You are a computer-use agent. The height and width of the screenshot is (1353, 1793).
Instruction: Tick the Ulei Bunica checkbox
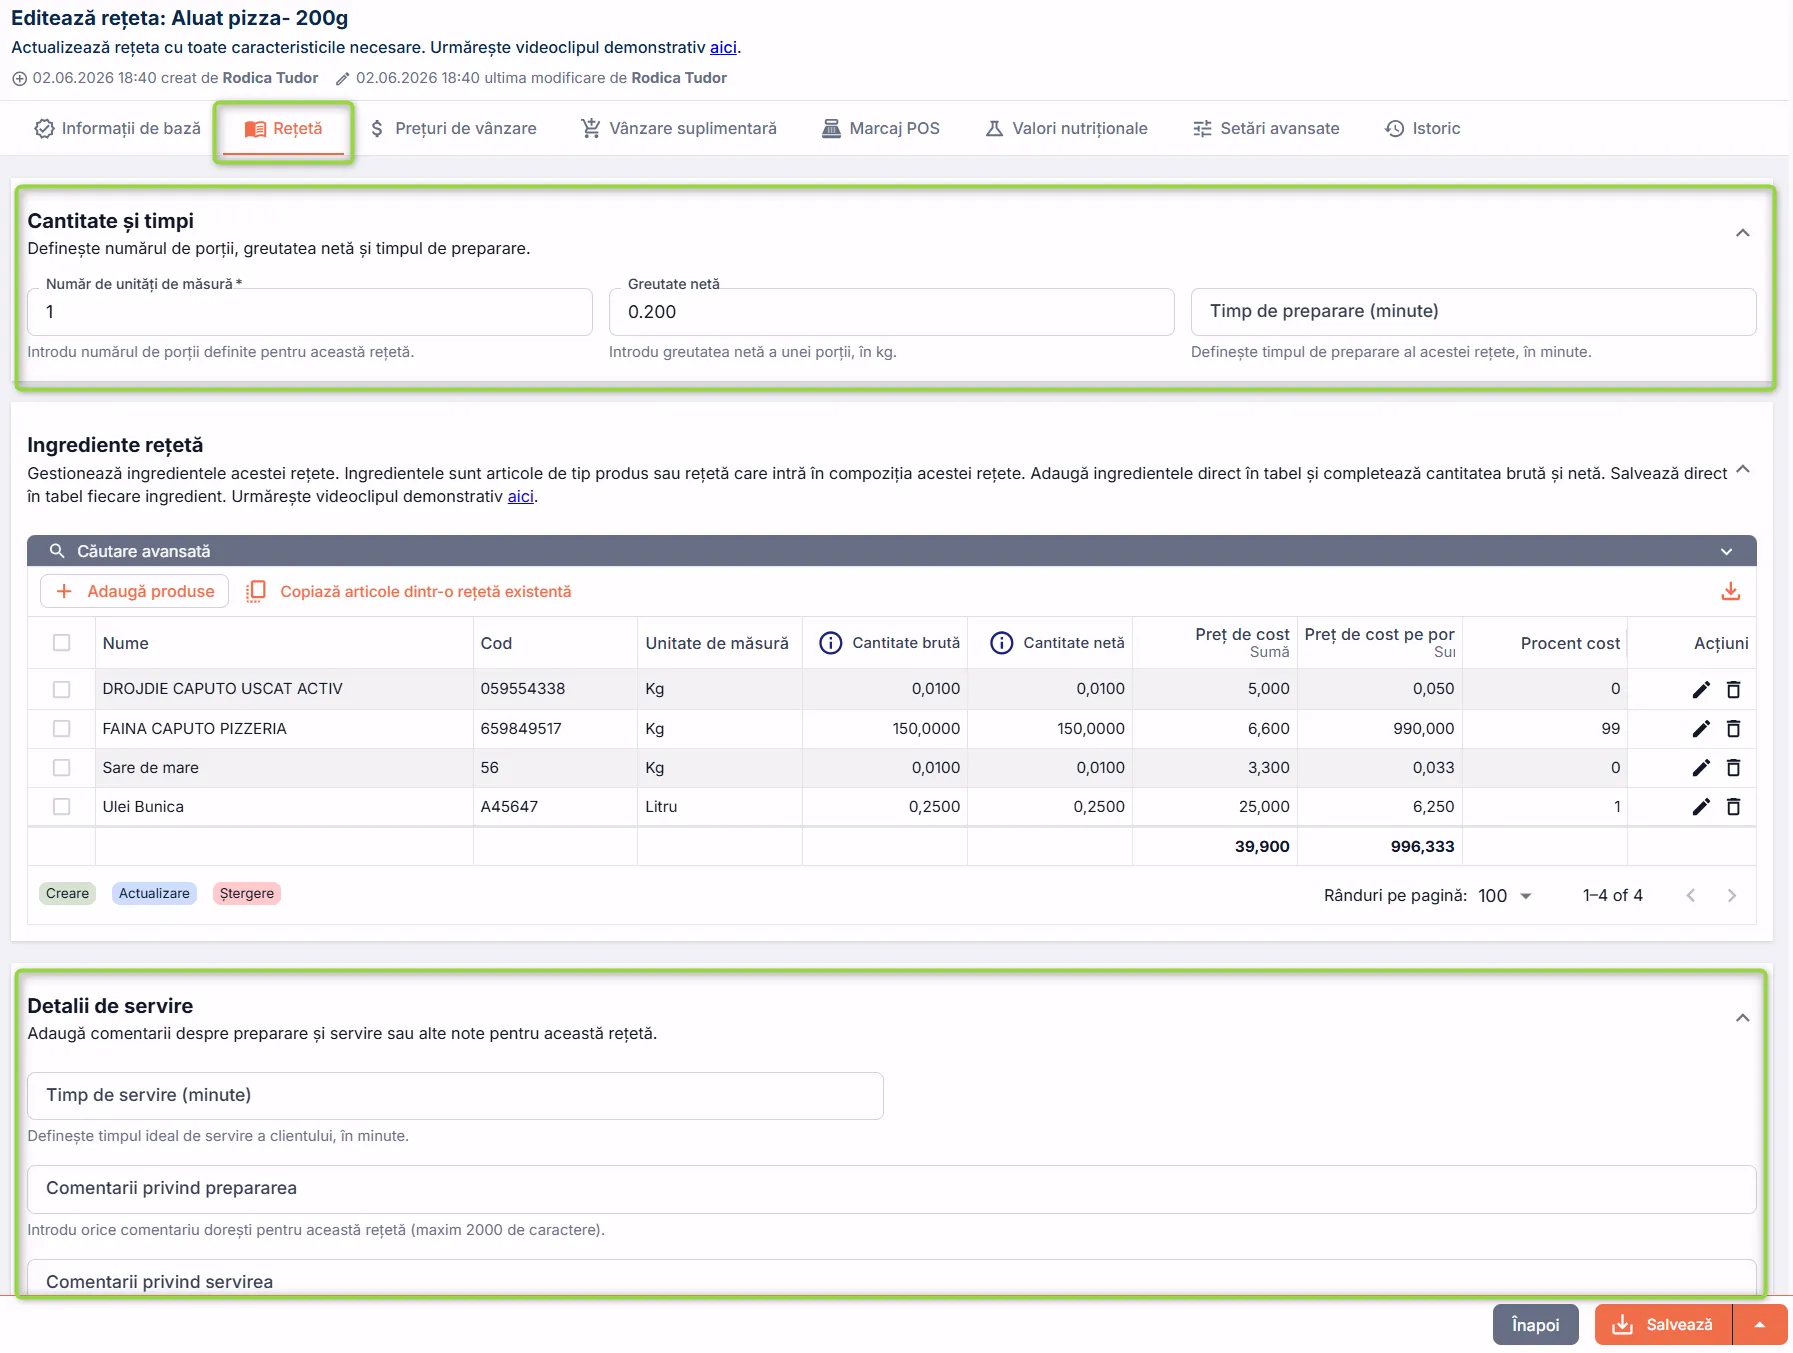click(x=62, y=807)
